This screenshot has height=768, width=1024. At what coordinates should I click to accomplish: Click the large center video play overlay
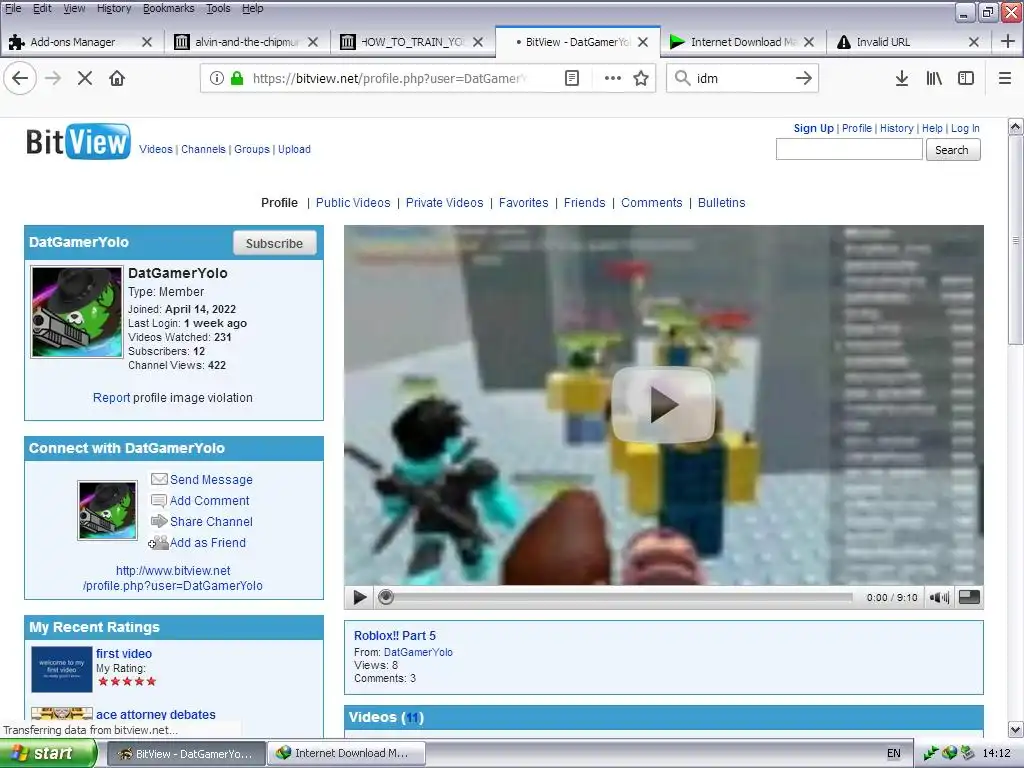coord(663,405)
